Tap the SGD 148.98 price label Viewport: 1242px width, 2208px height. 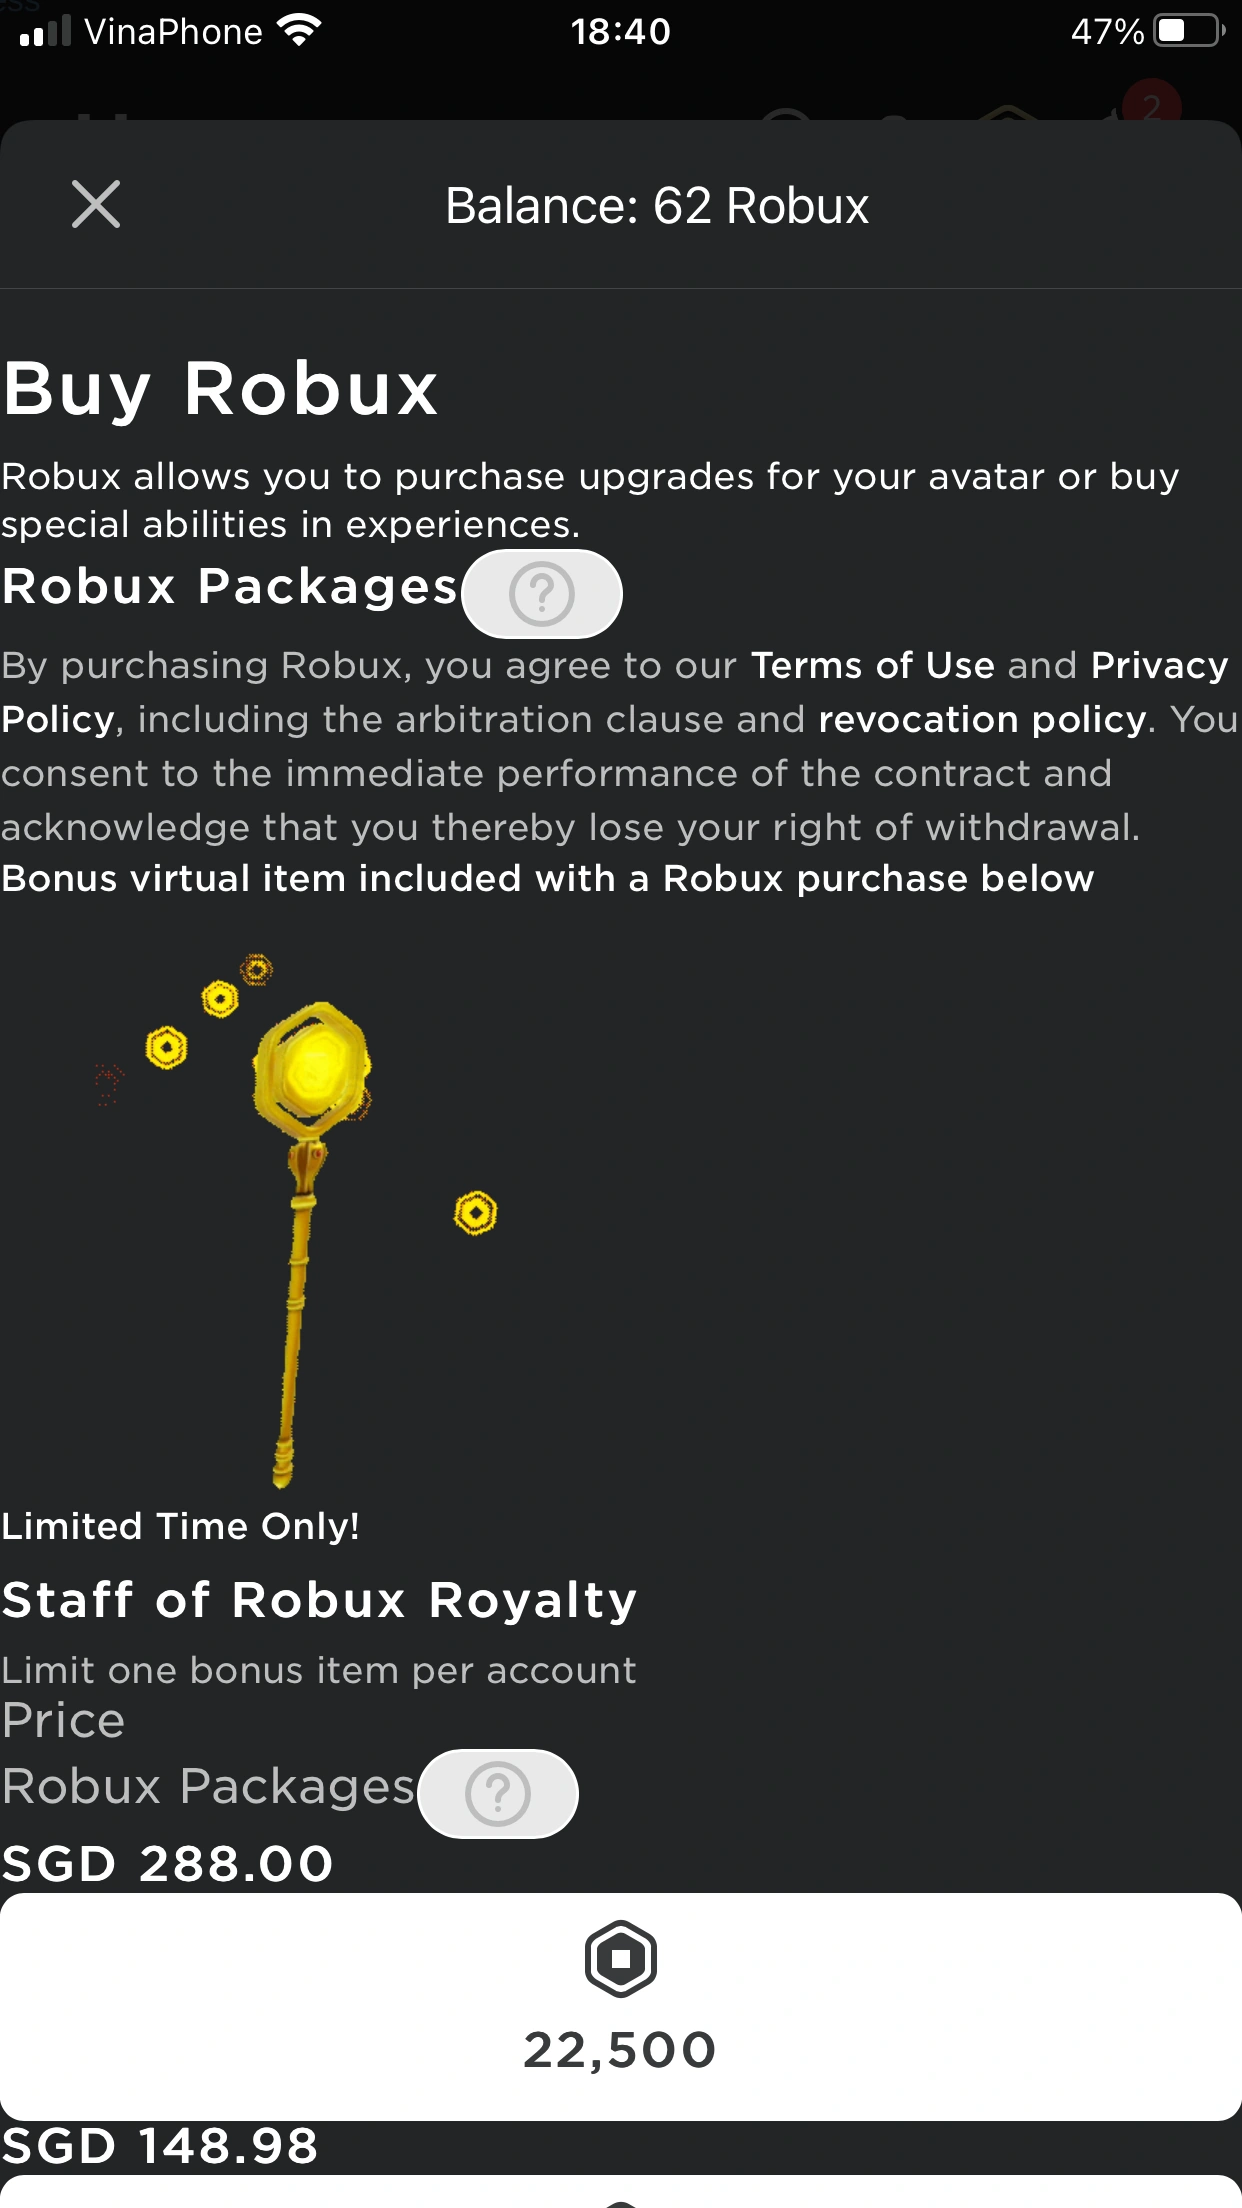point(160,2146)
